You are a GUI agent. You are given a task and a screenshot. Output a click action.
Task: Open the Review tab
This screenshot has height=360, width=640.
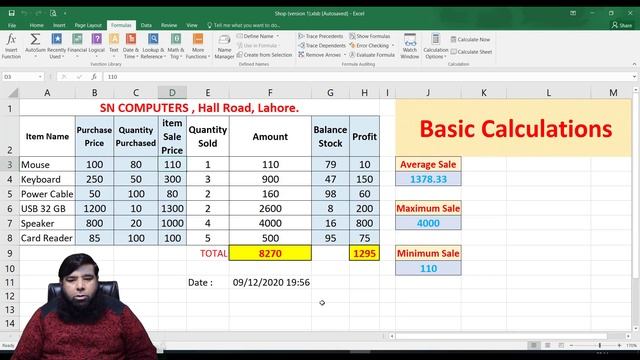click(x=169, y=25)
